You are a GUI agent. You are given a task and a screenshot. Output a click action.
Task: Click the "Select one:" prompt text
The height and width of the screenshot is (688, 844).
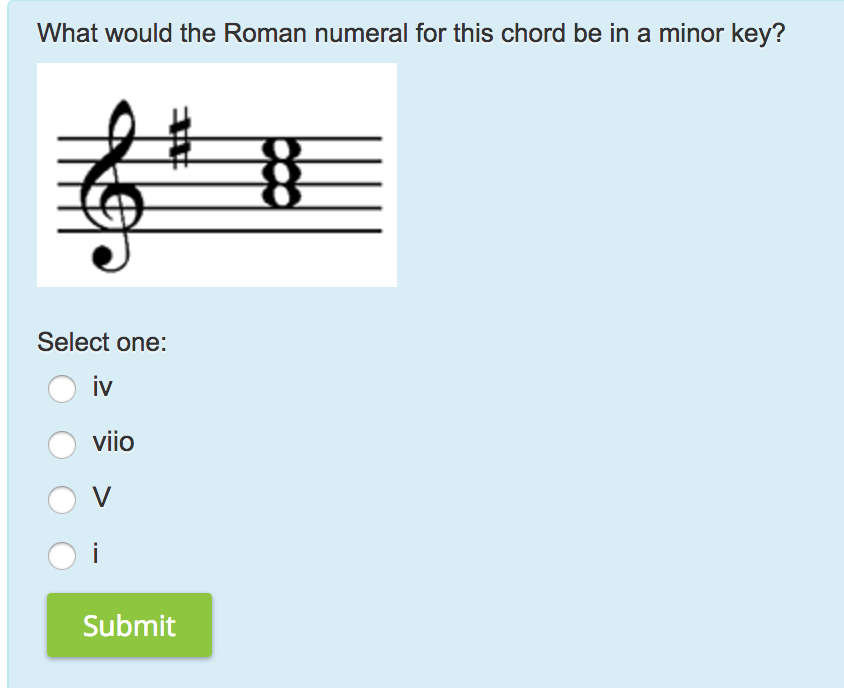tap(102, 342)
